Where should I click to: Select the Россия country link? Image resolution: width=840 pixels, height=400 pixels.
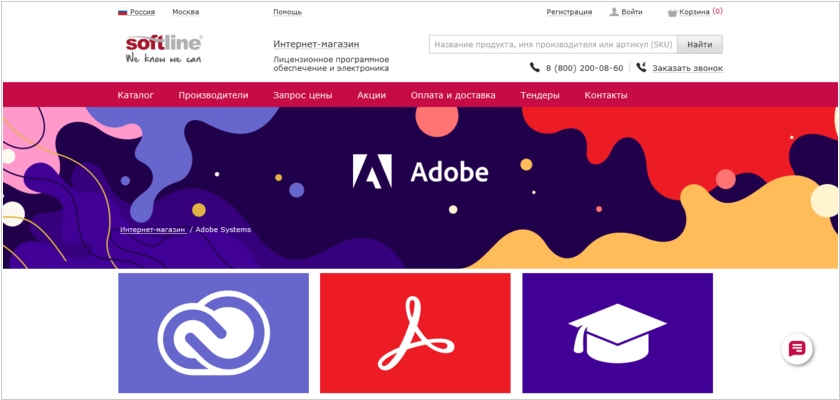(x=142, y=12)
